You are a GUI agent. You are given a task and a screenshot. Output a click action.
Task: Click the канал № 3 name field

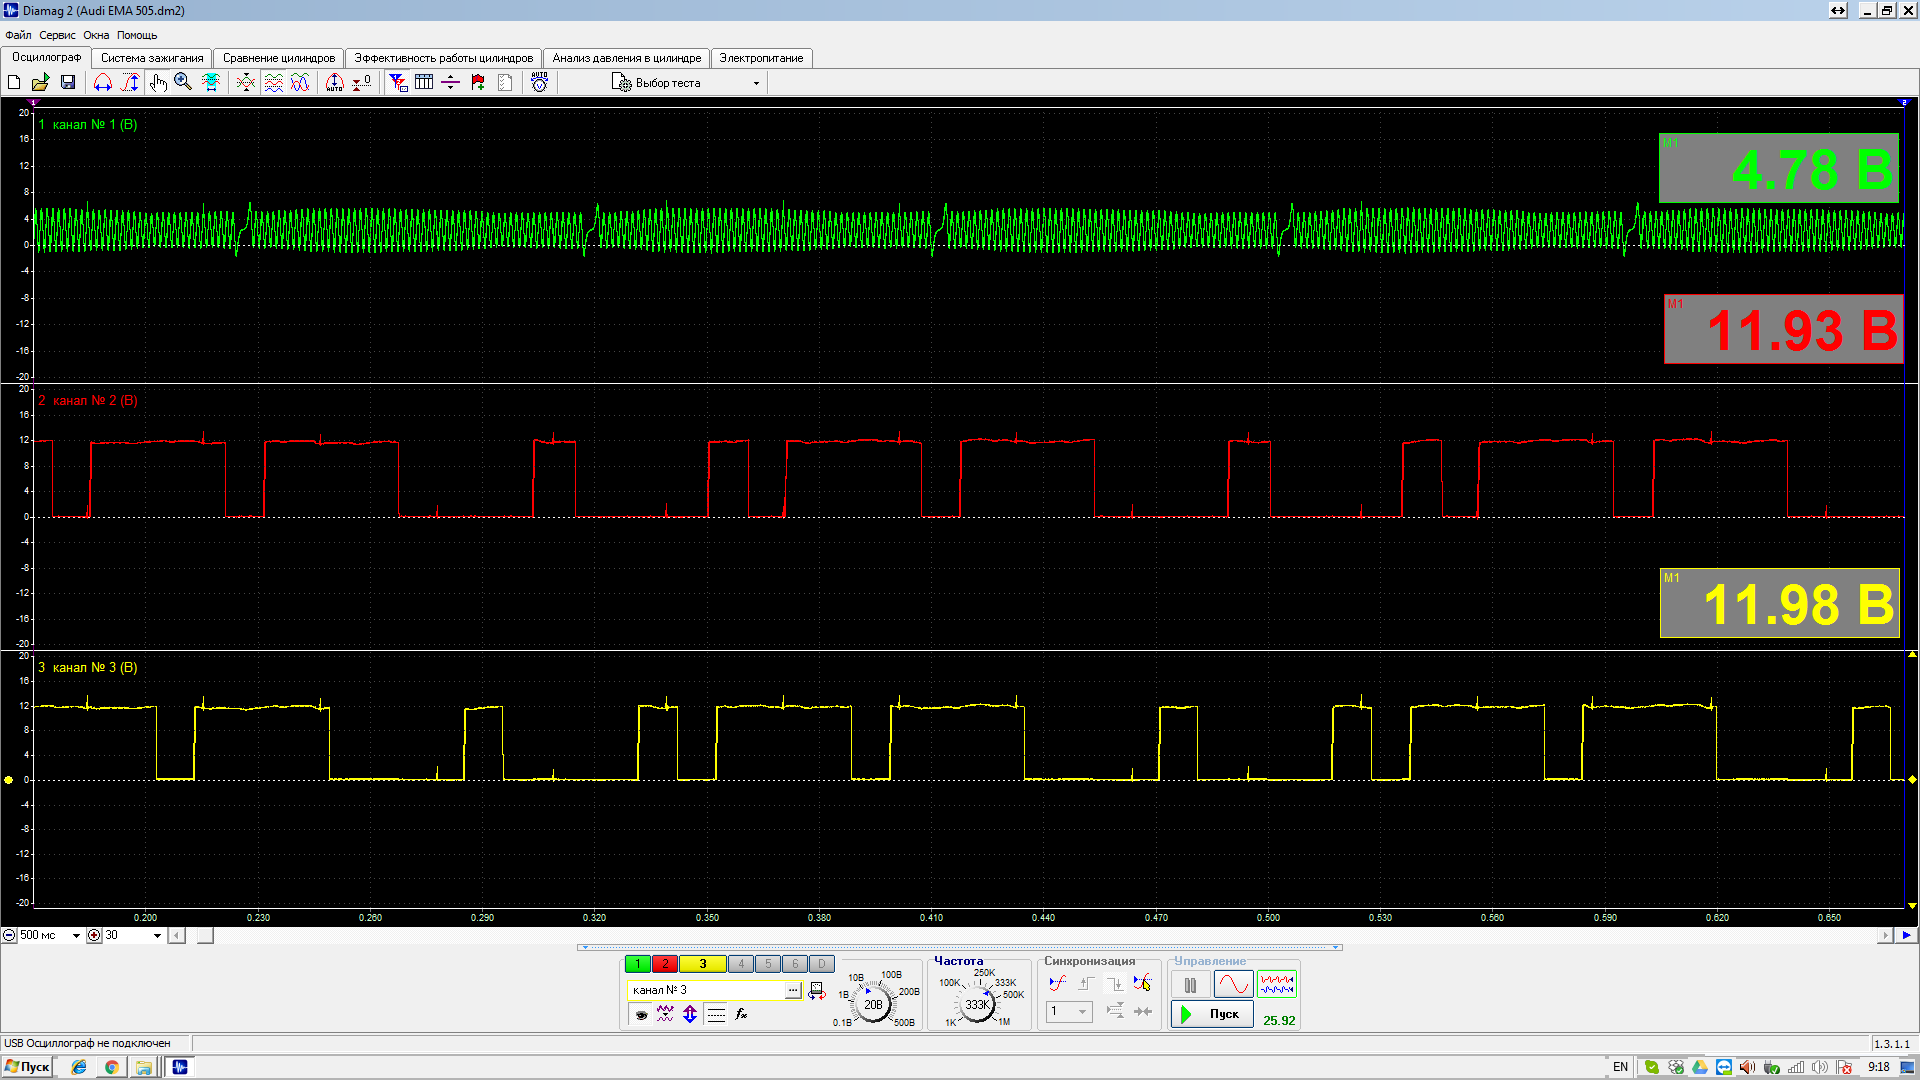[x=706, y=990]
